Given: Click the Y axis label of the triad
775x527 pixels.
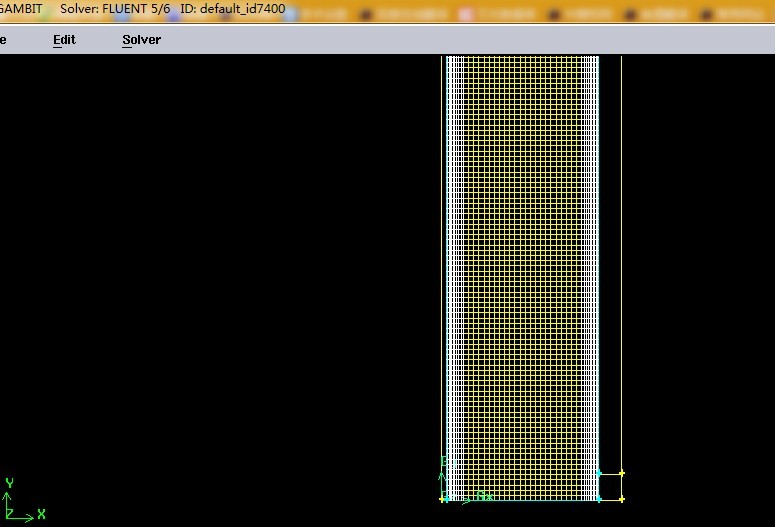Looking at the screenshot, I should point(8,482).
